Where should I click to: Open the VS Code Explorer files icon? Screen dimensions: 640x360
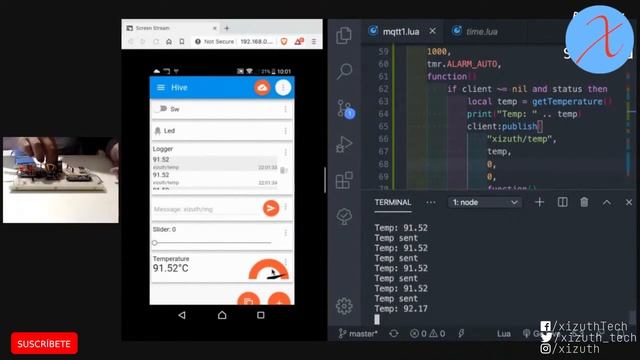pyautogui.click(x=344, y=36)
